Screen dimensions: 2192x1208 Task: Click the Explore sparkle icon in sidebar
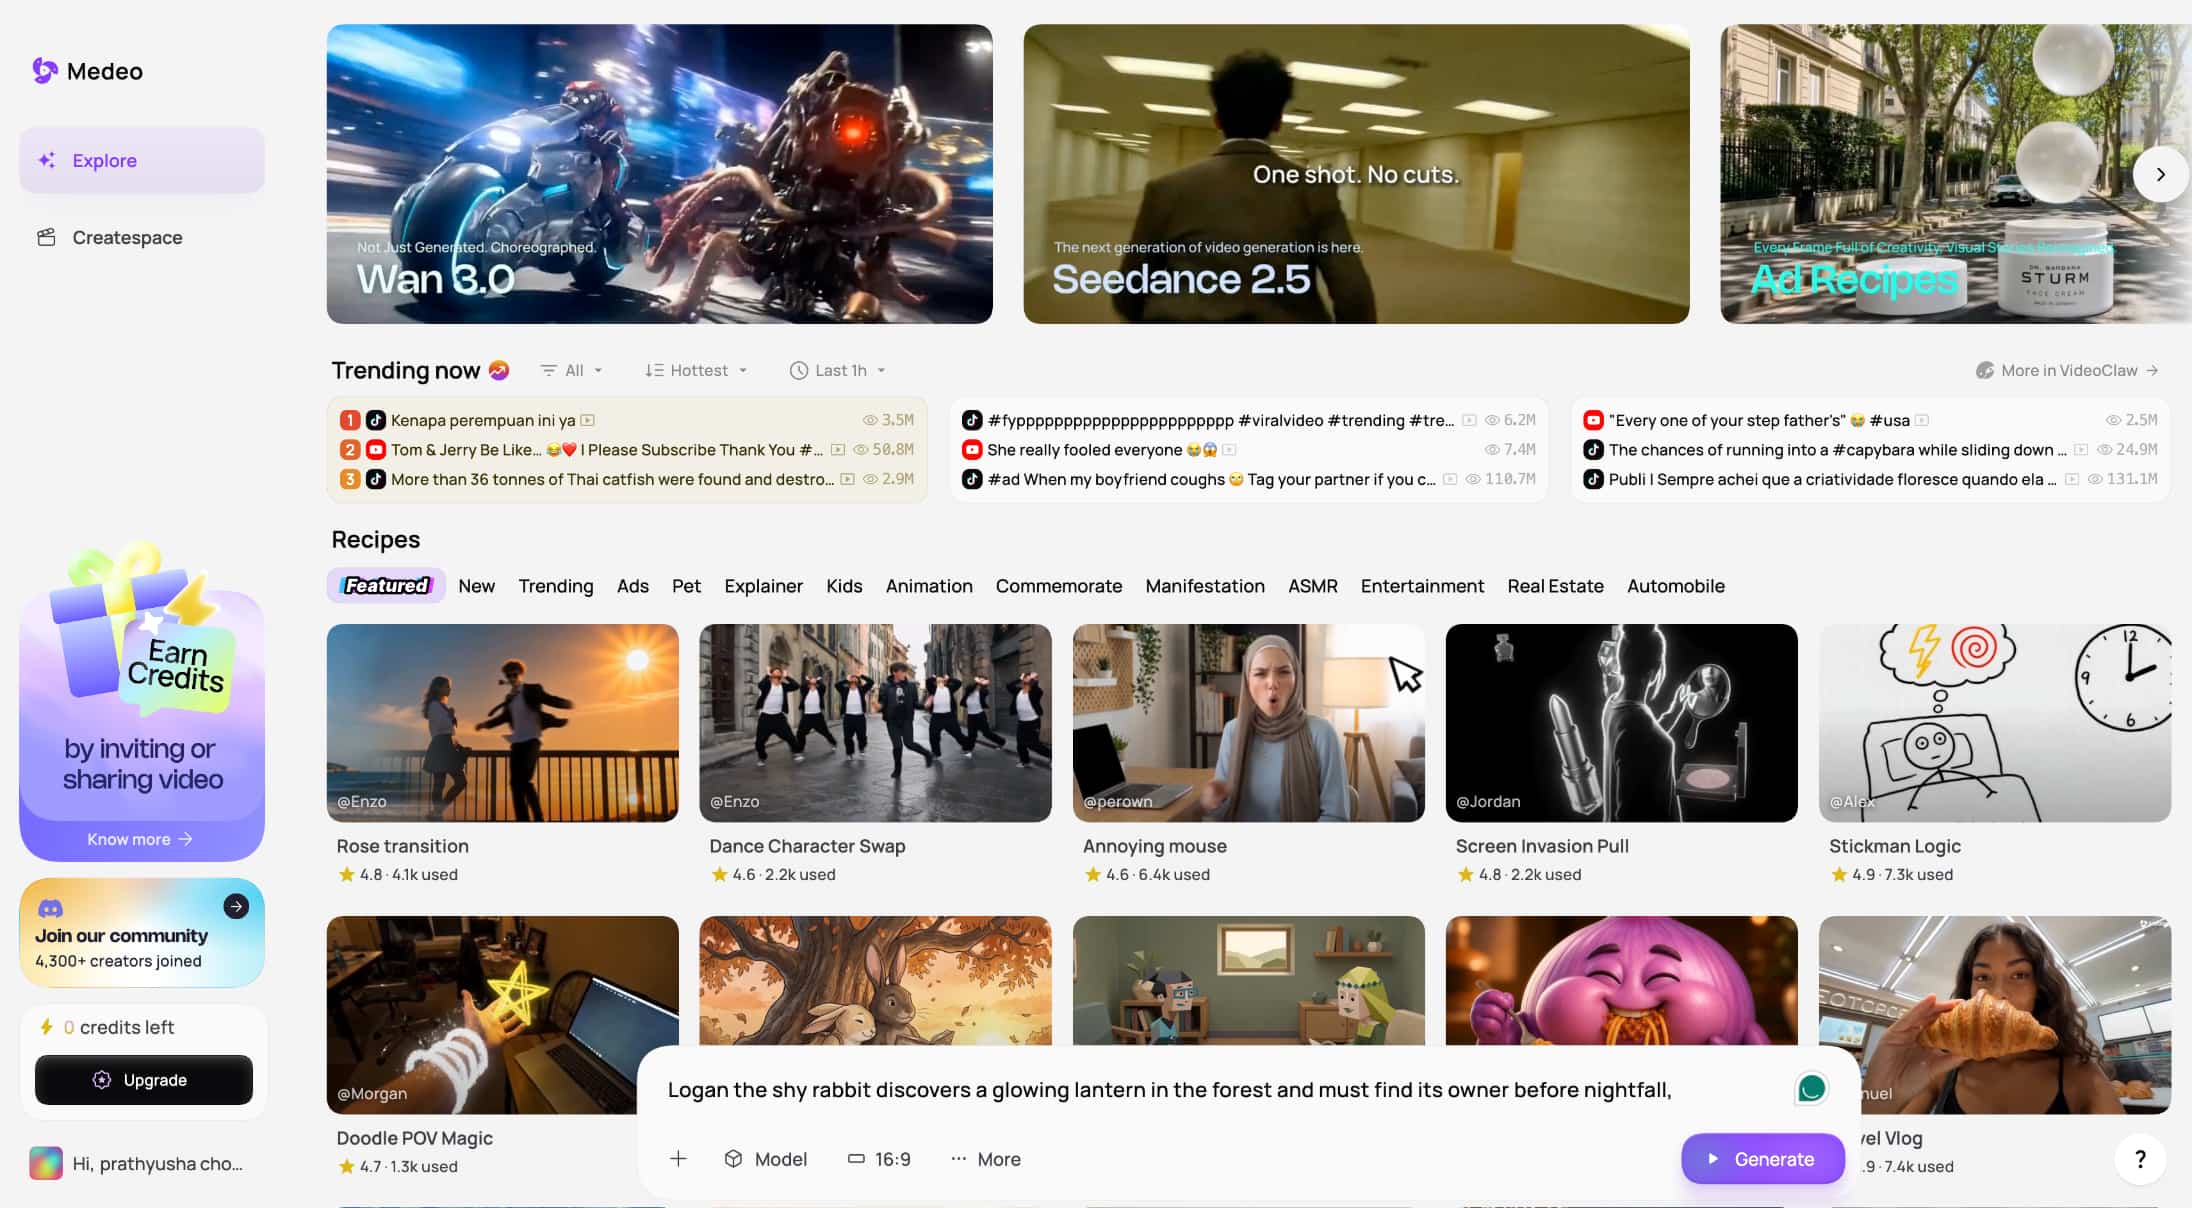pyautogui.click(x=47, y=160)
